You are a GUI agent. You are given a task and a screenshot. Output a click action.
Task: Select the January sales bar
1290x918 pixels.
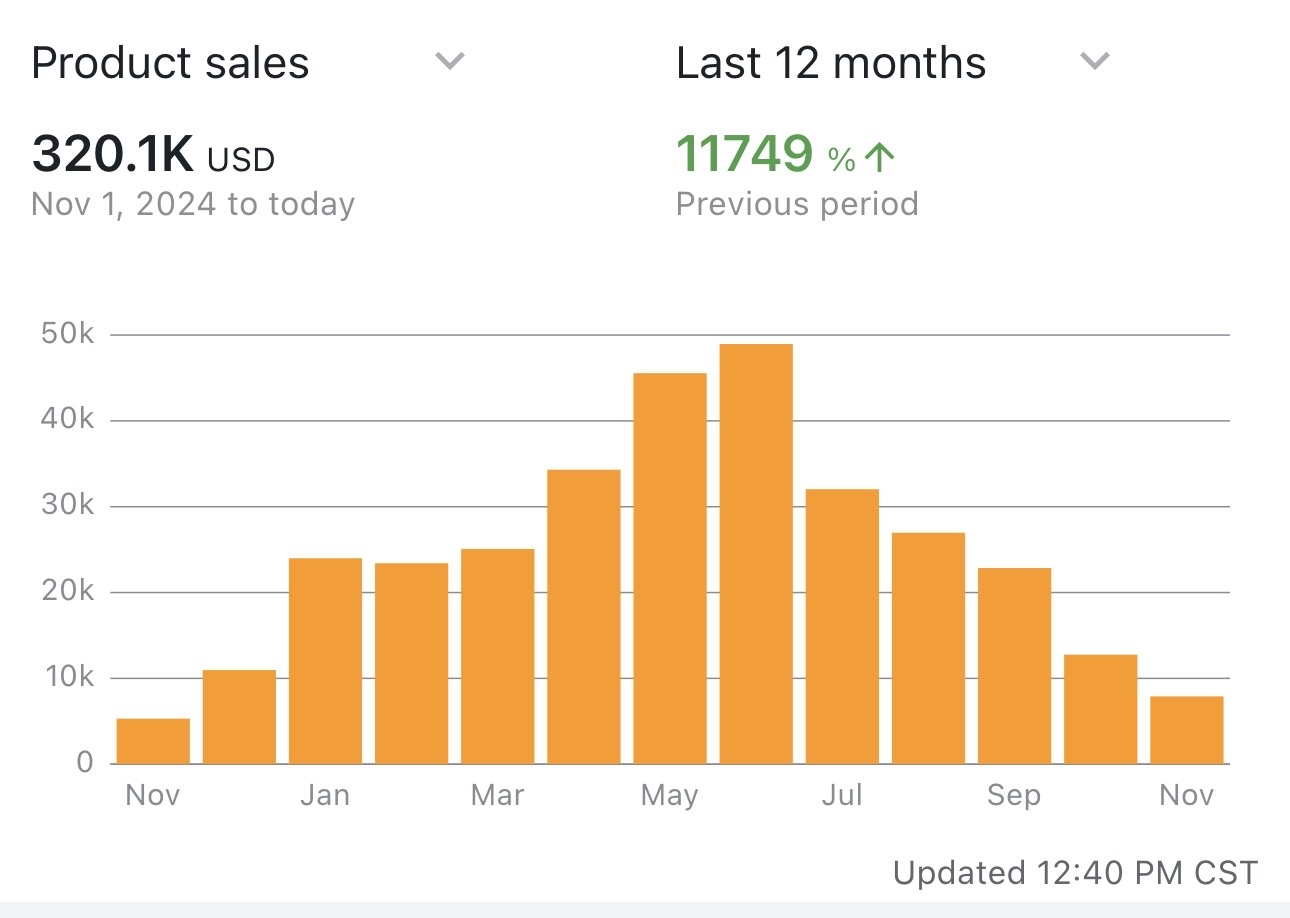(x=325, y=660)
